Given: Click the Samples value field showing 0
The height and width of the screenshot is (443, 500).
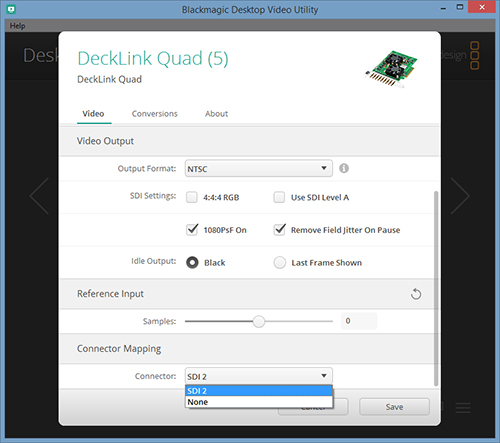Looking at the screenshot, I should point(359,321).
